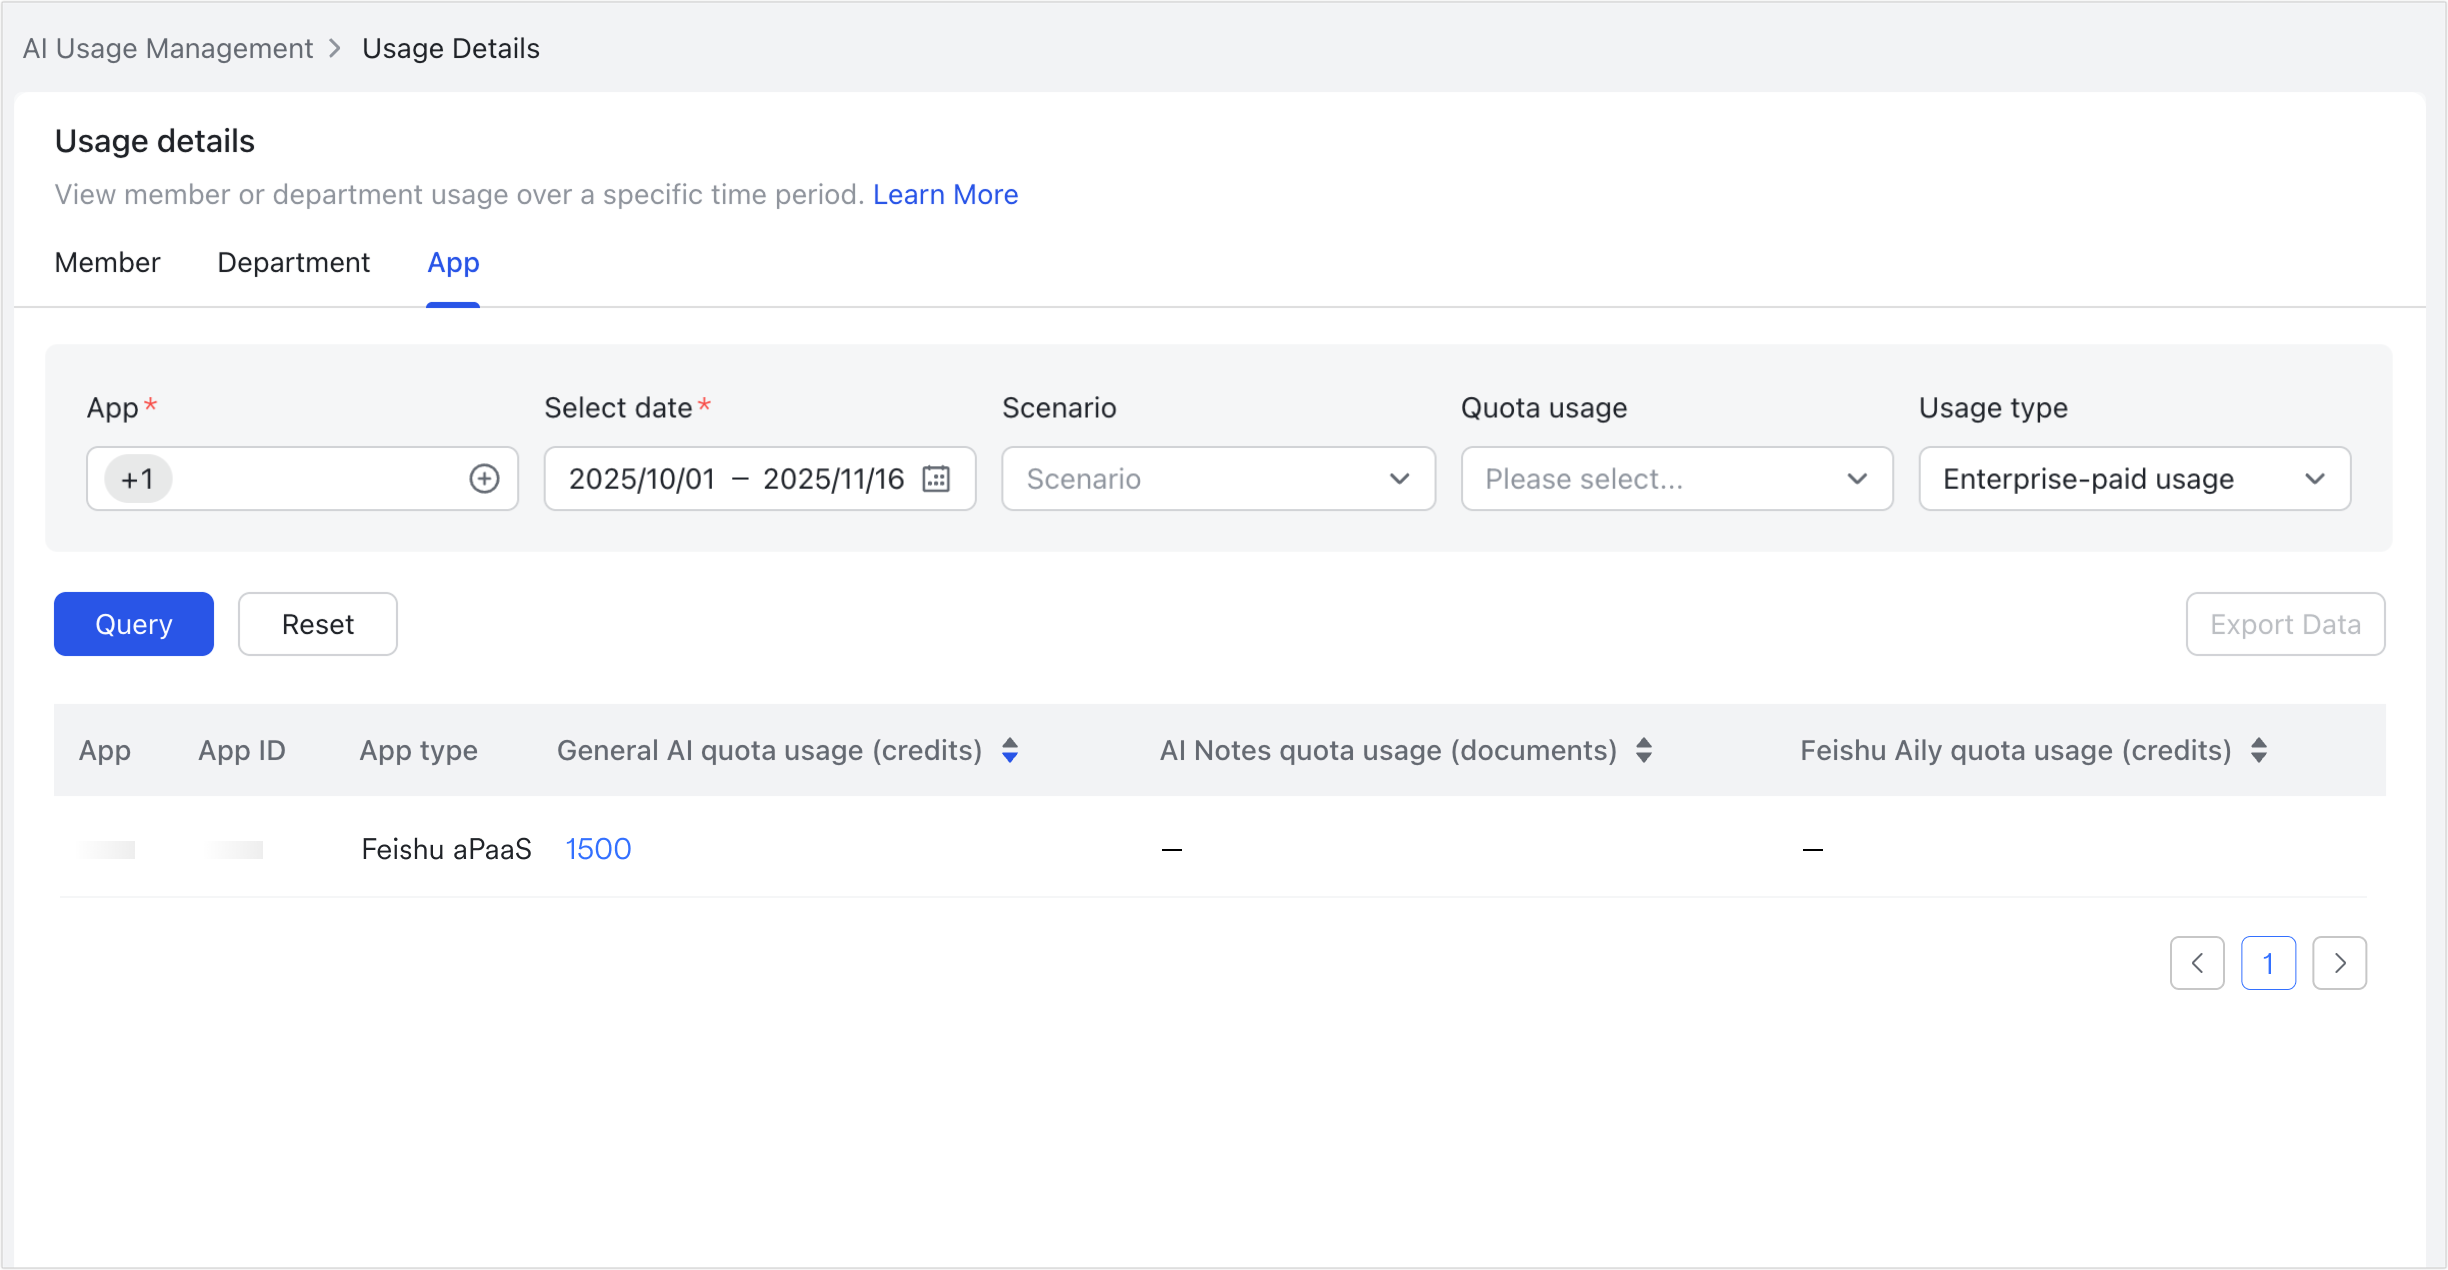Click the Export Data button

pyautogui.click(x=2285, y=624)
